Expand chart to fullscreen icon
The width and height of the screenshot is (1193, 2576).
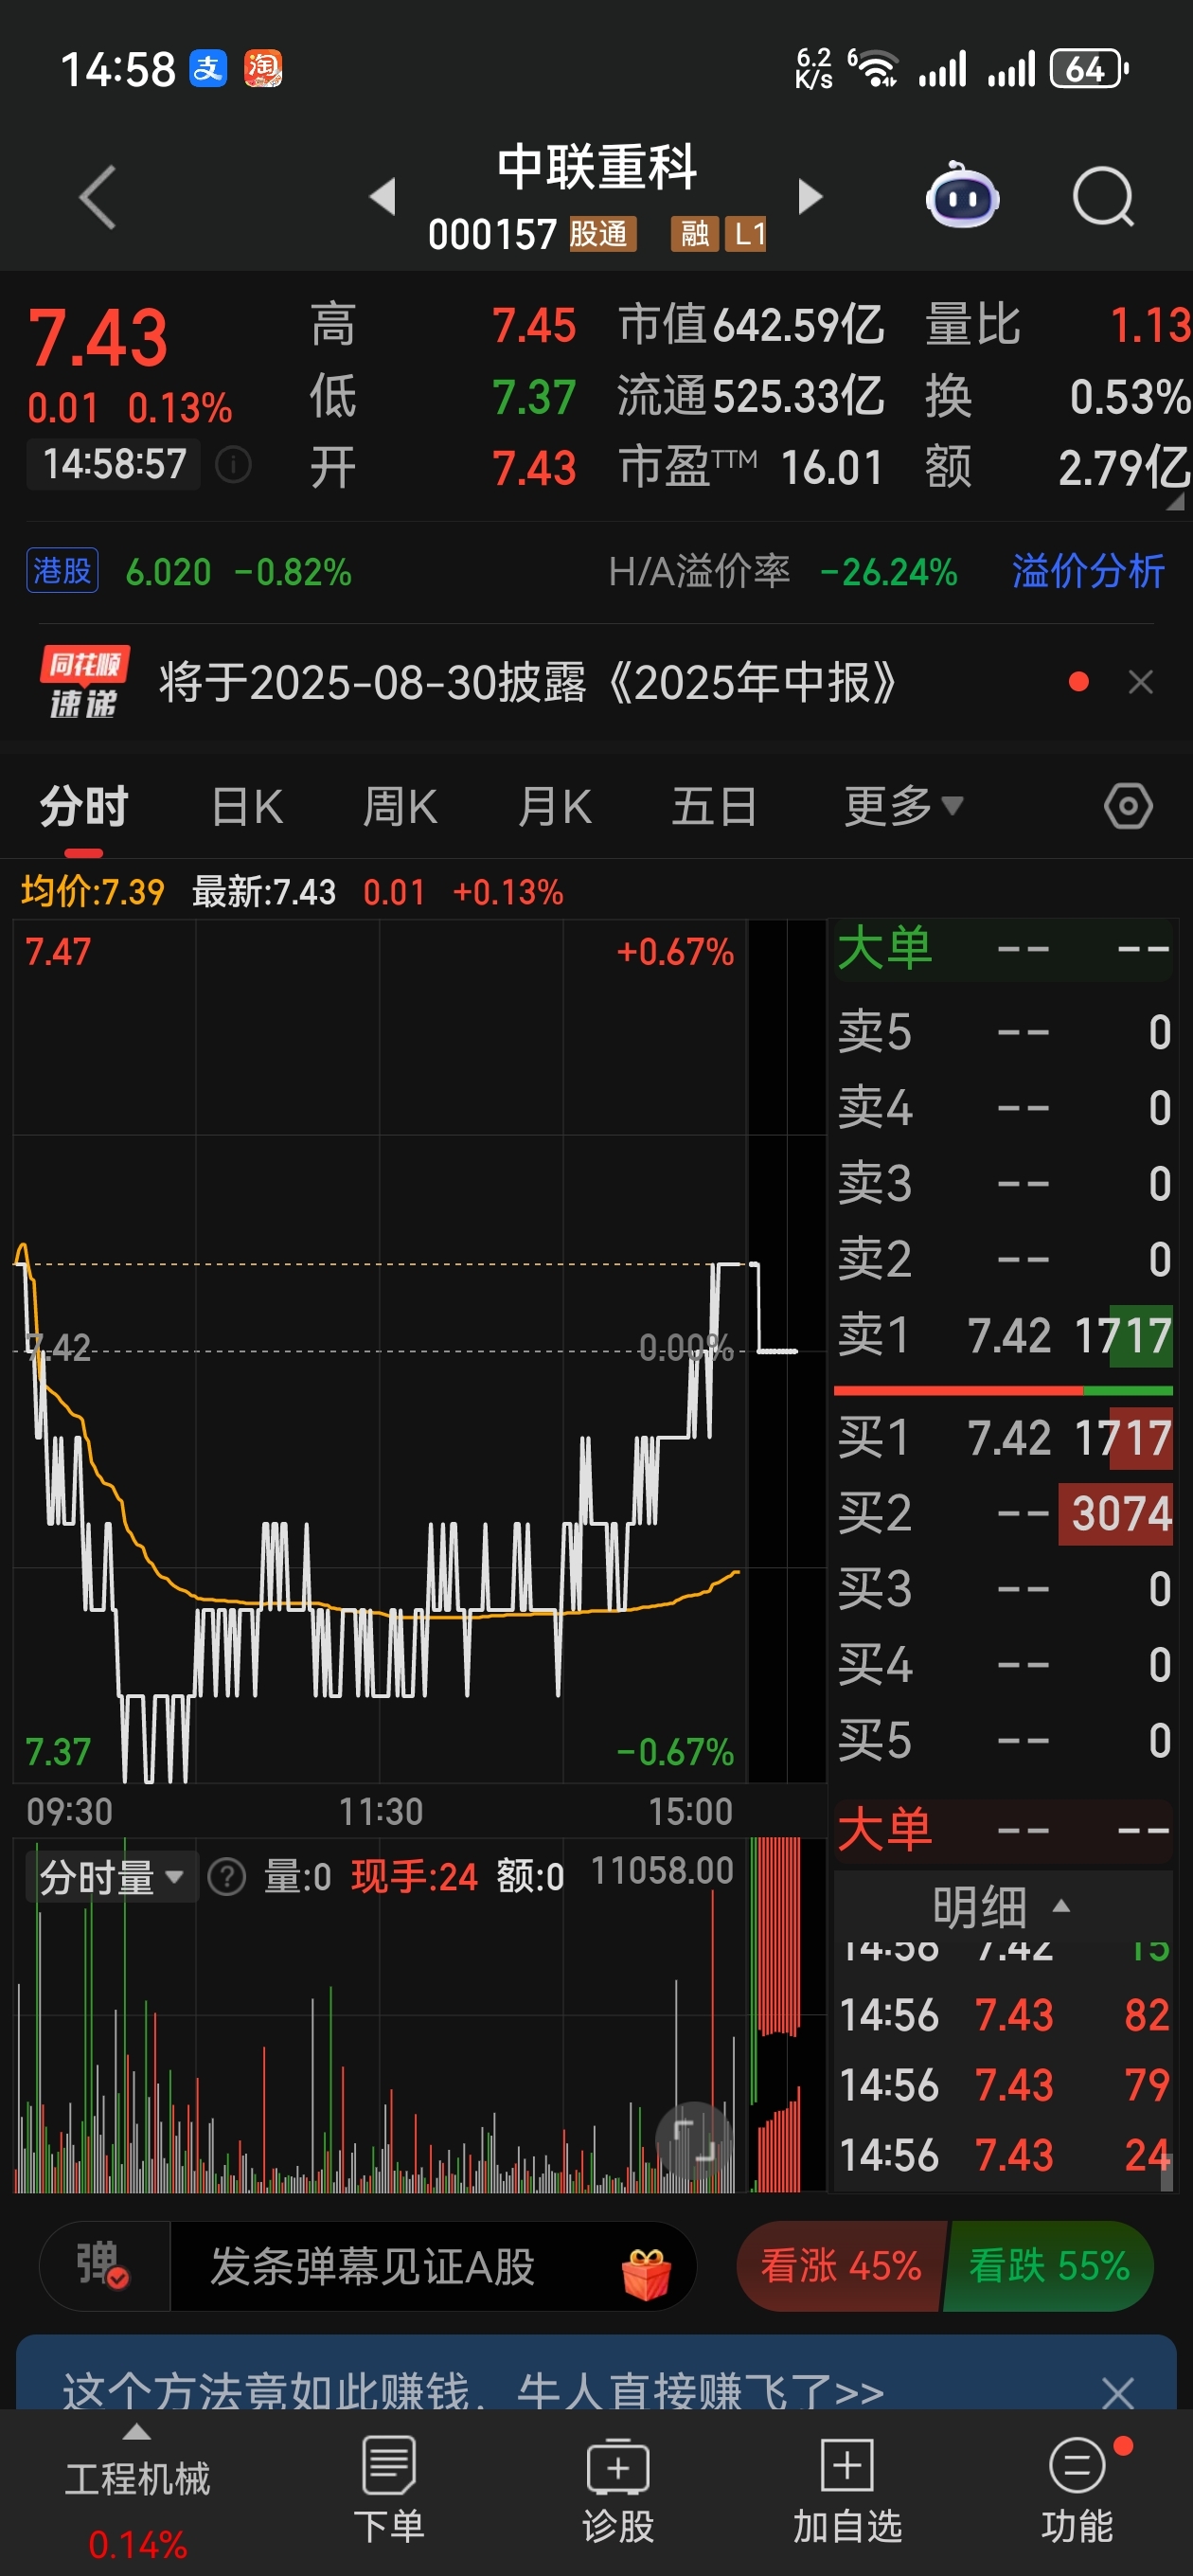(694, 2141)
